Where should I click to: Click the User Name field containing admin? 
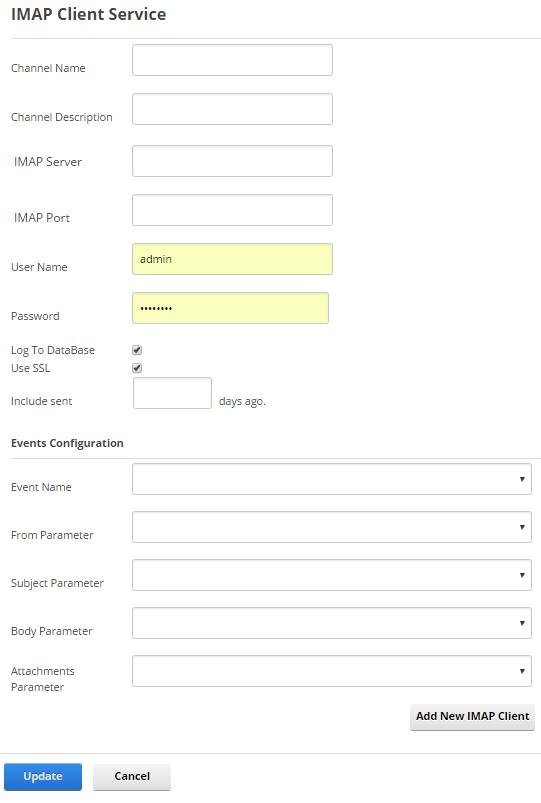232,259
